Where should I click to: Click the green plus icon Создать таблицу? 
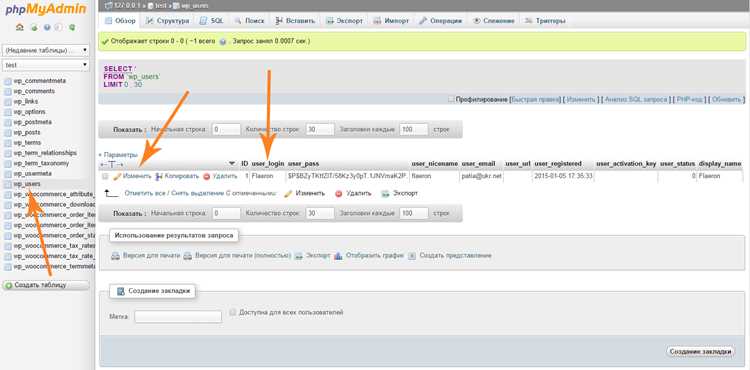click(8, 285)
